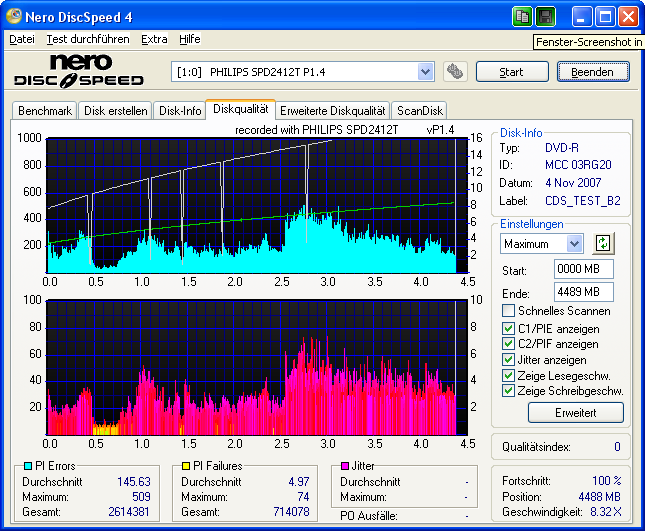Open the Maximum speed dropdown

[x=574, y=244]
